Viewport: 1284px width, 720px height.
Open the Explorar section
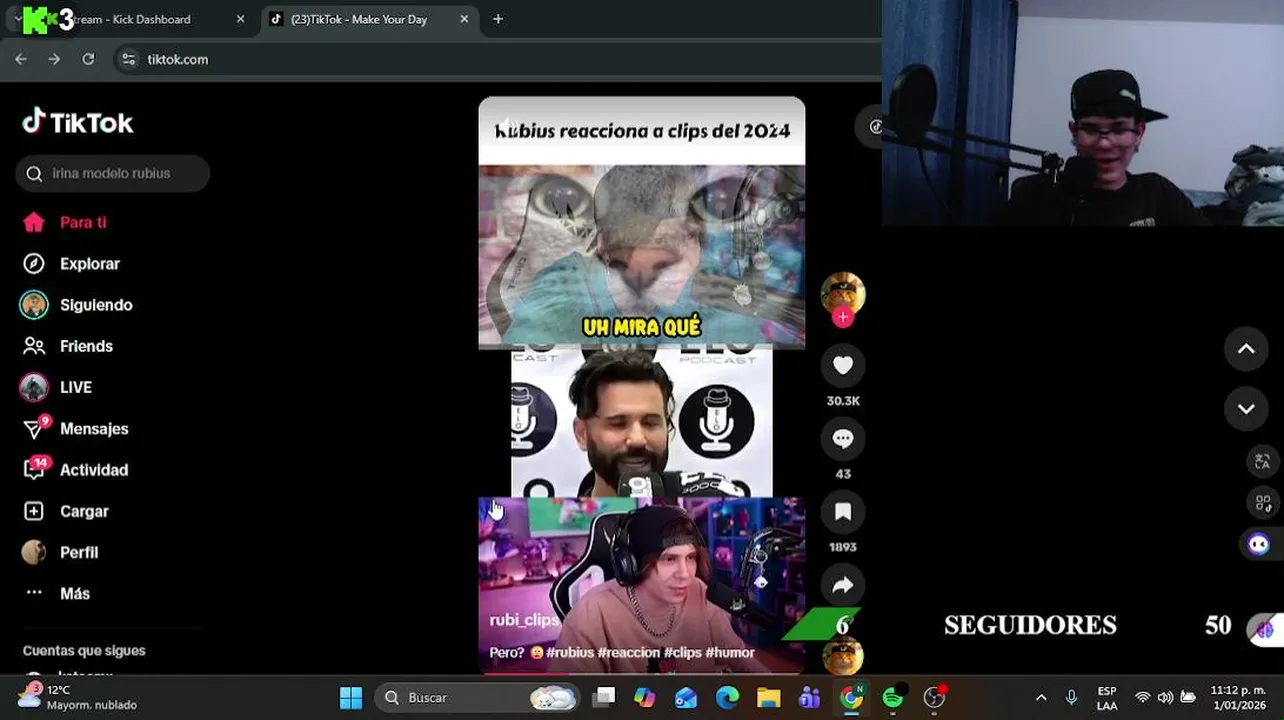tap(71, 264)
